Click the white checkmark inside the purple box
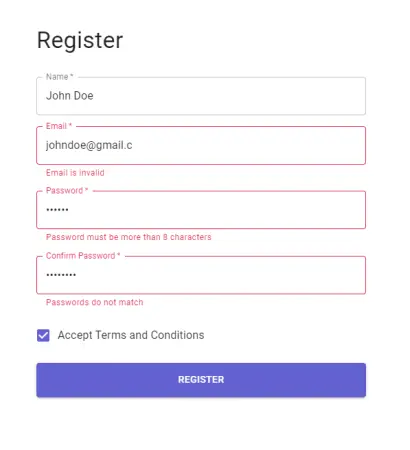 click(x=43, y=335)
